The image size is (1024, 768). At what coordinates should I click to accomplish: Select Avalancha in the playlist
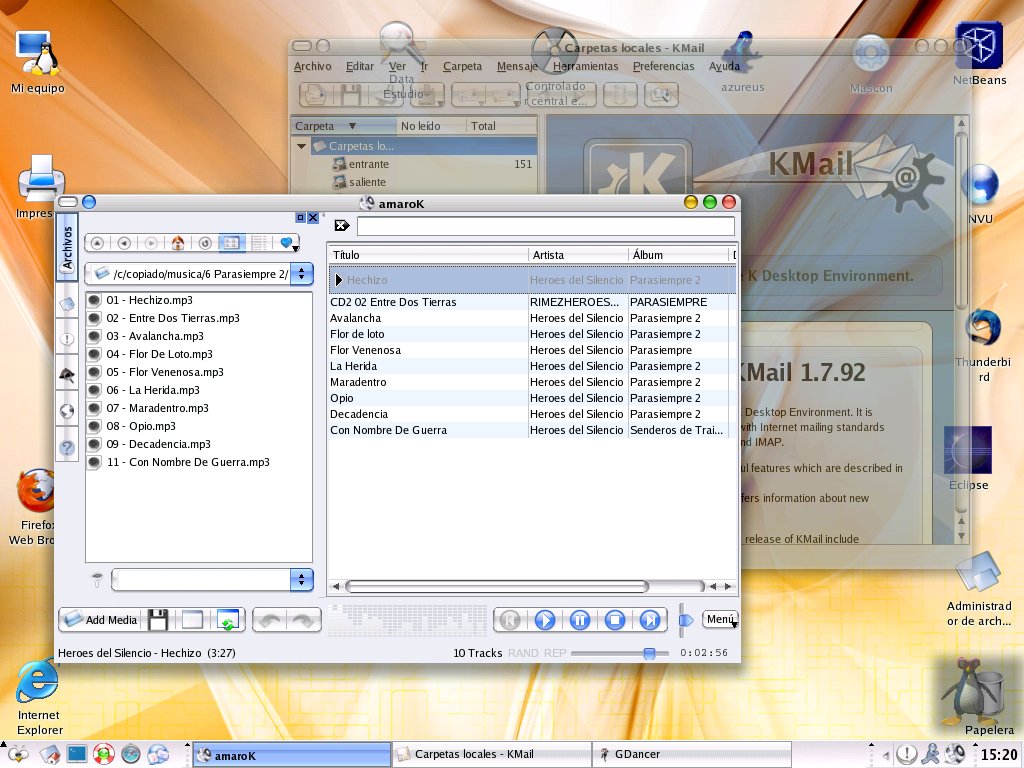[x=532, y=318]
